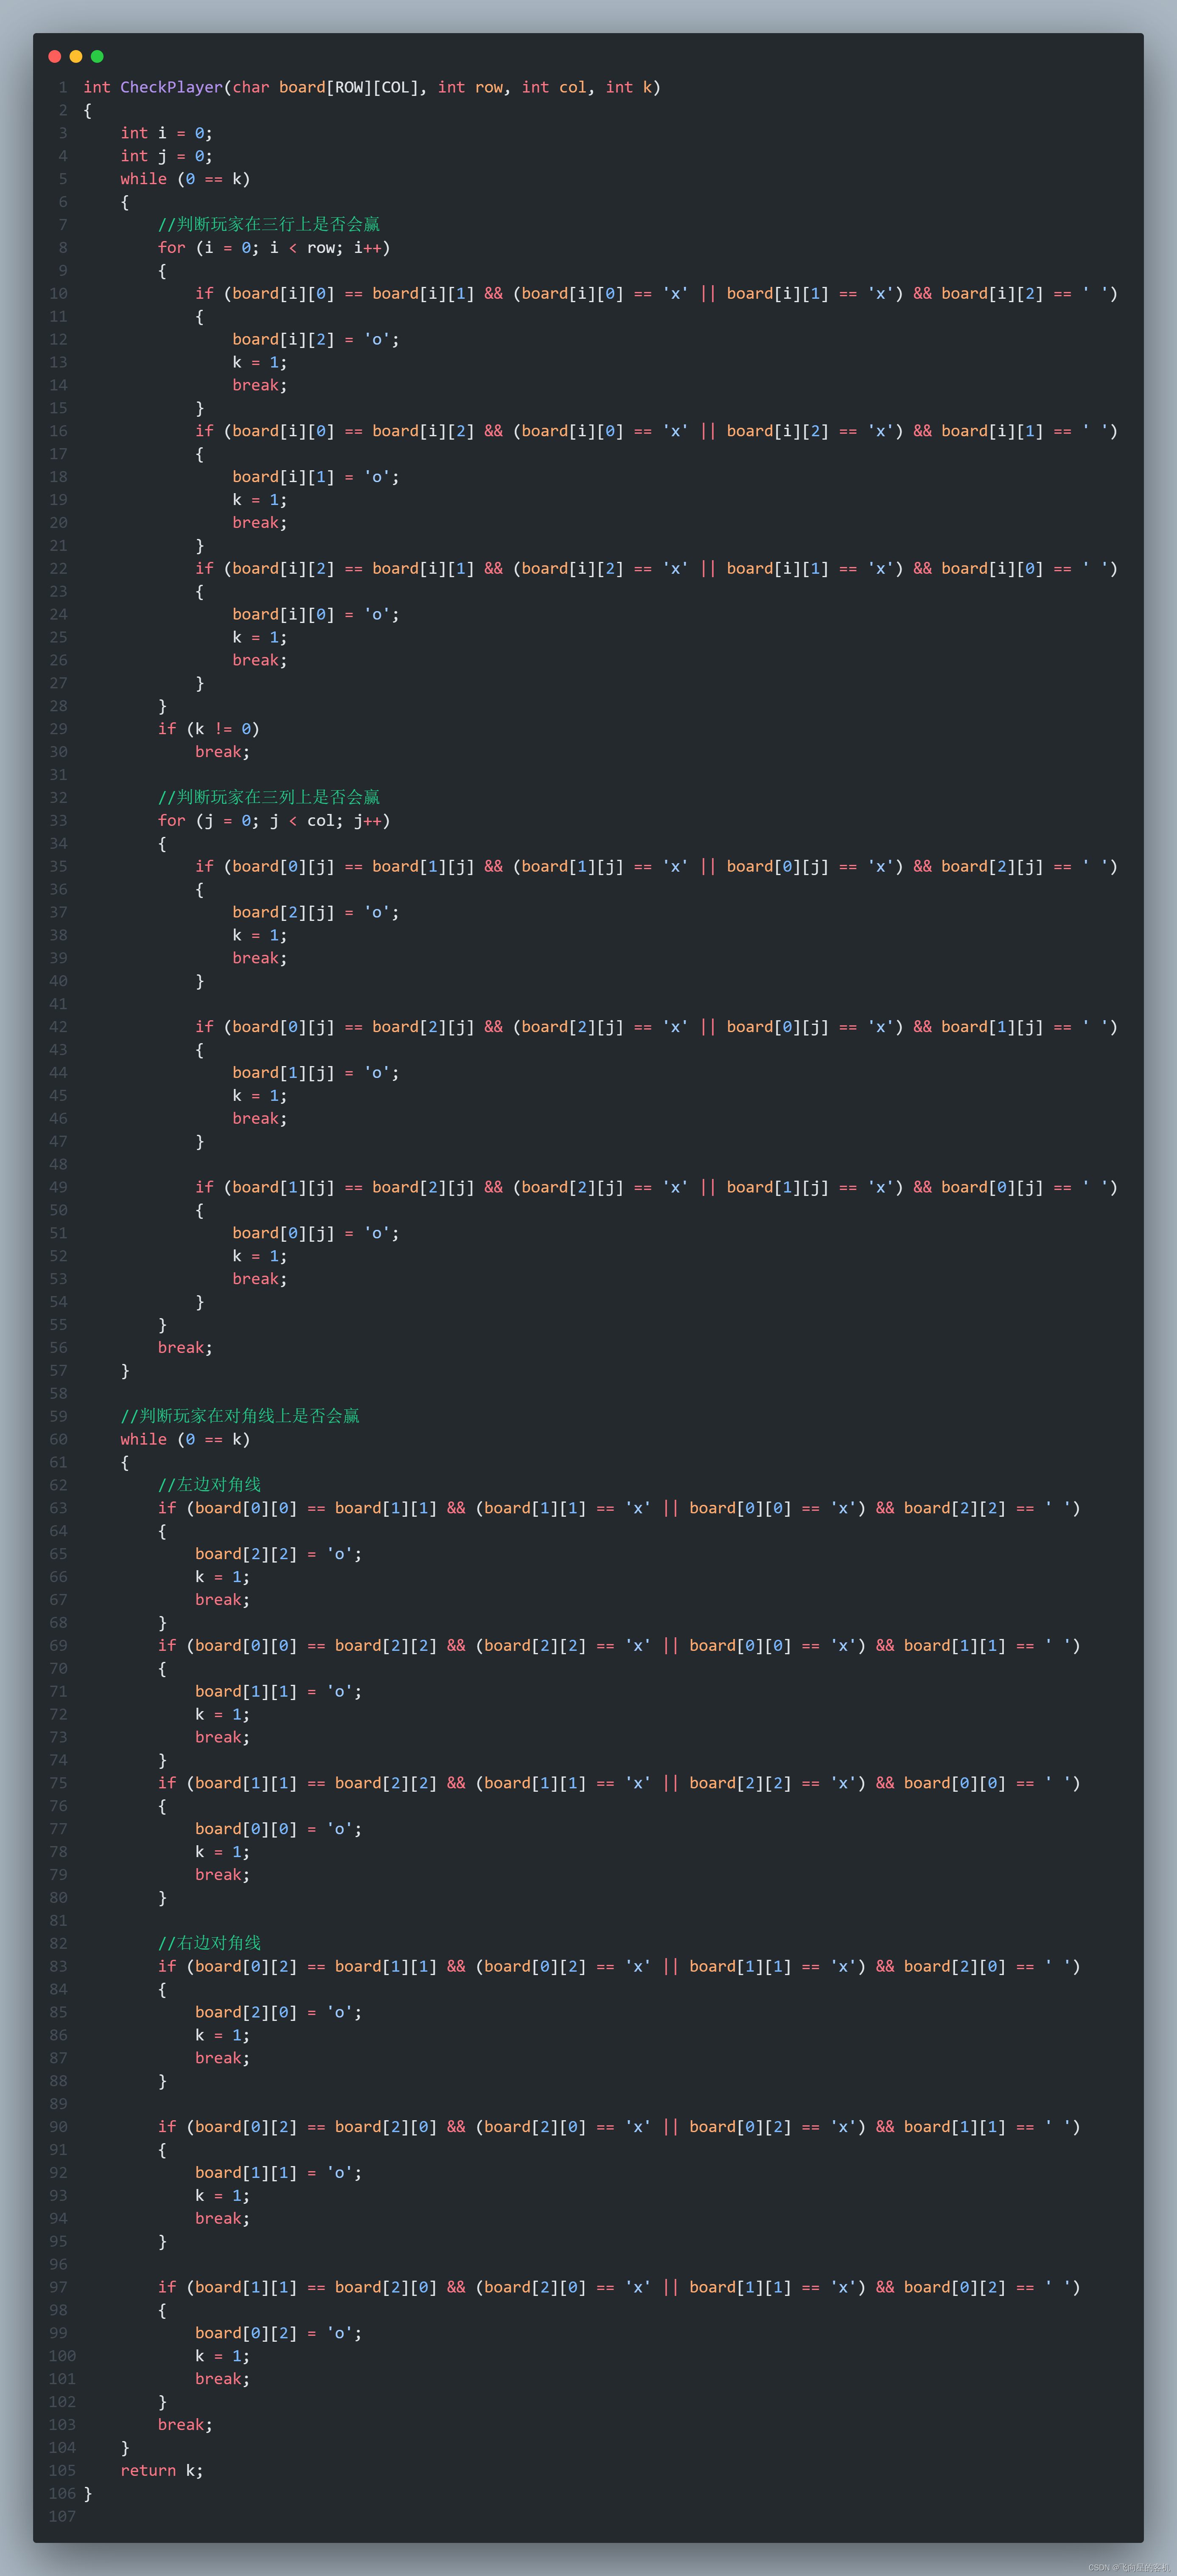Click the red close dot in the code window
The image size is (1177, 2576).
(55, 57)
